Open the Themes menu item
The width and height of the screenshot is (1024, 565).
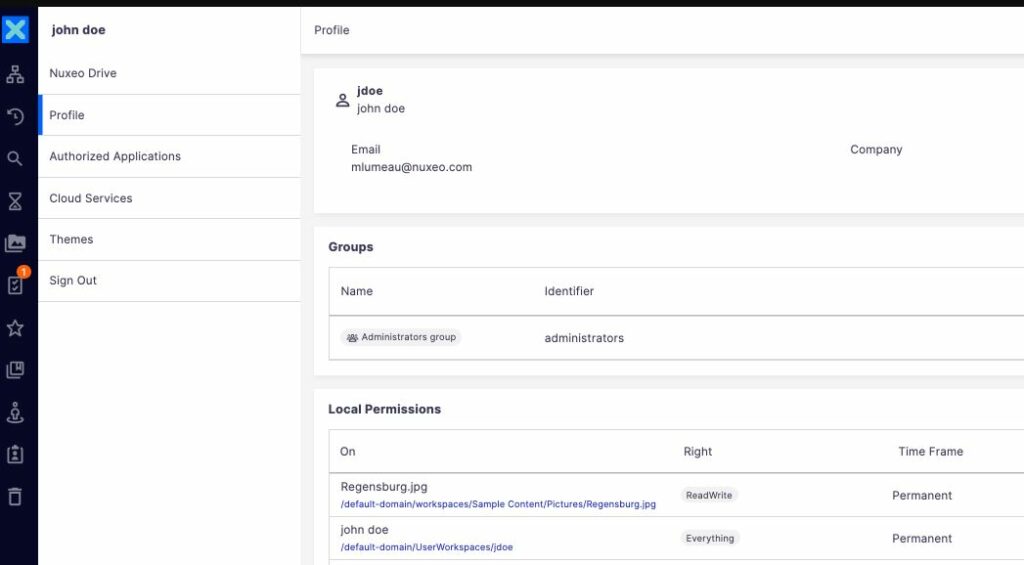click(169, 239)
